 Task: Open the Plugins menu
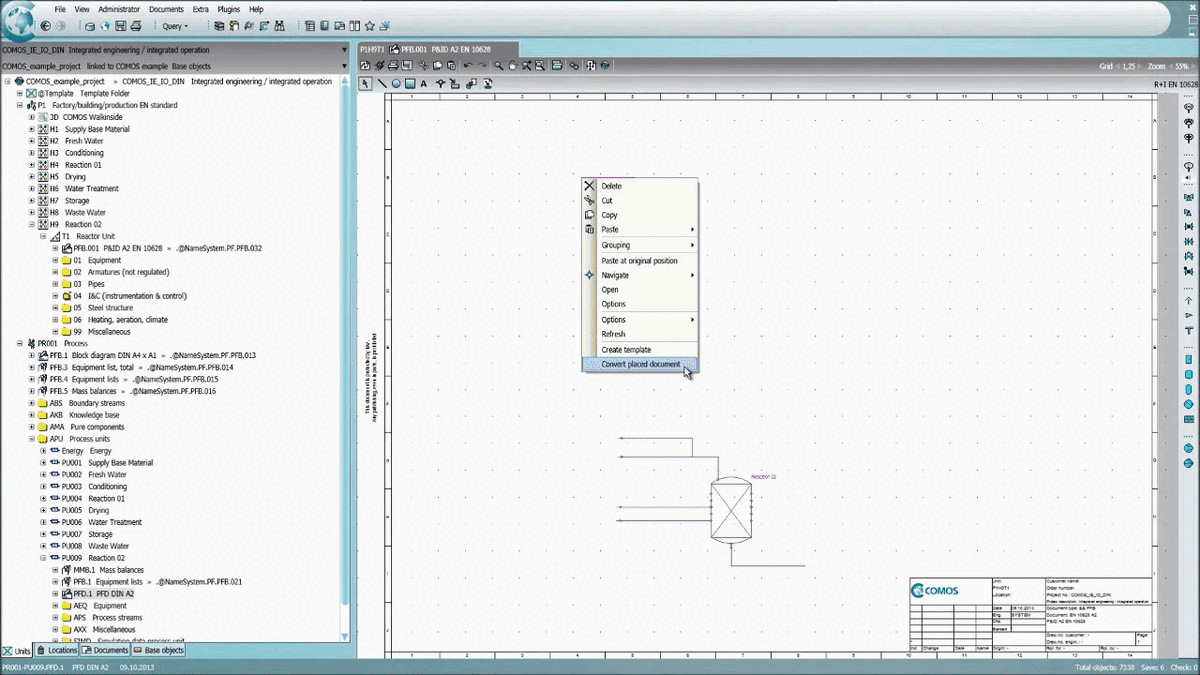(227, 9)
